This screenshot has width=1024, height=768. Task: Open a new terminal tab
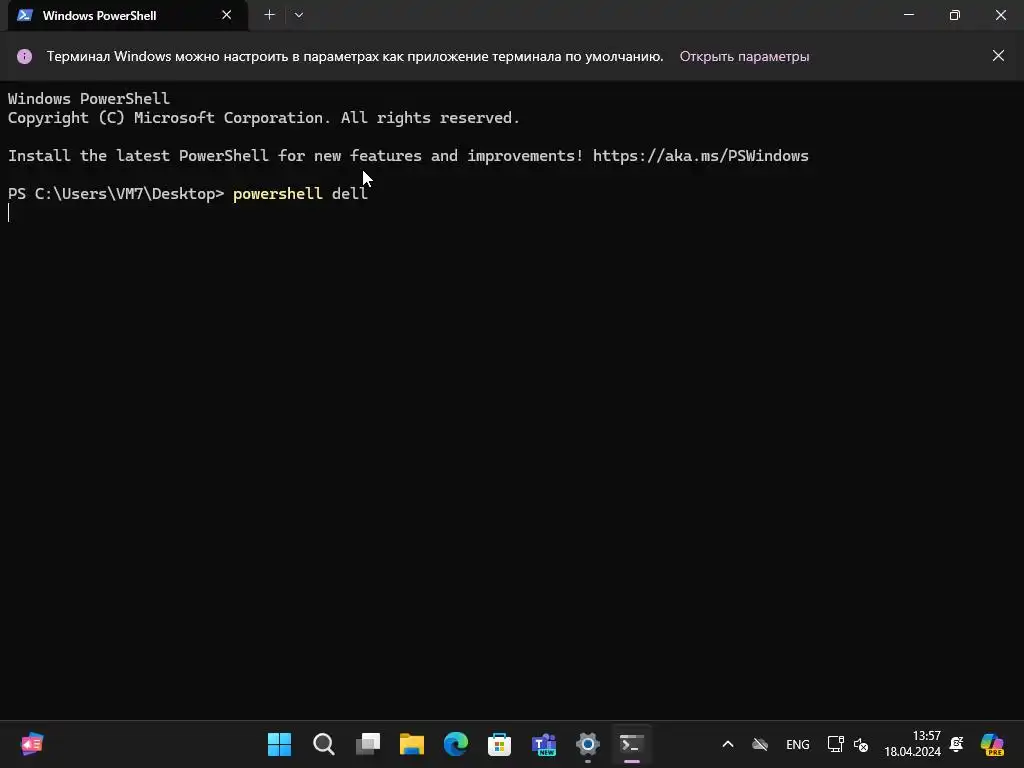(x=269, y=15)
